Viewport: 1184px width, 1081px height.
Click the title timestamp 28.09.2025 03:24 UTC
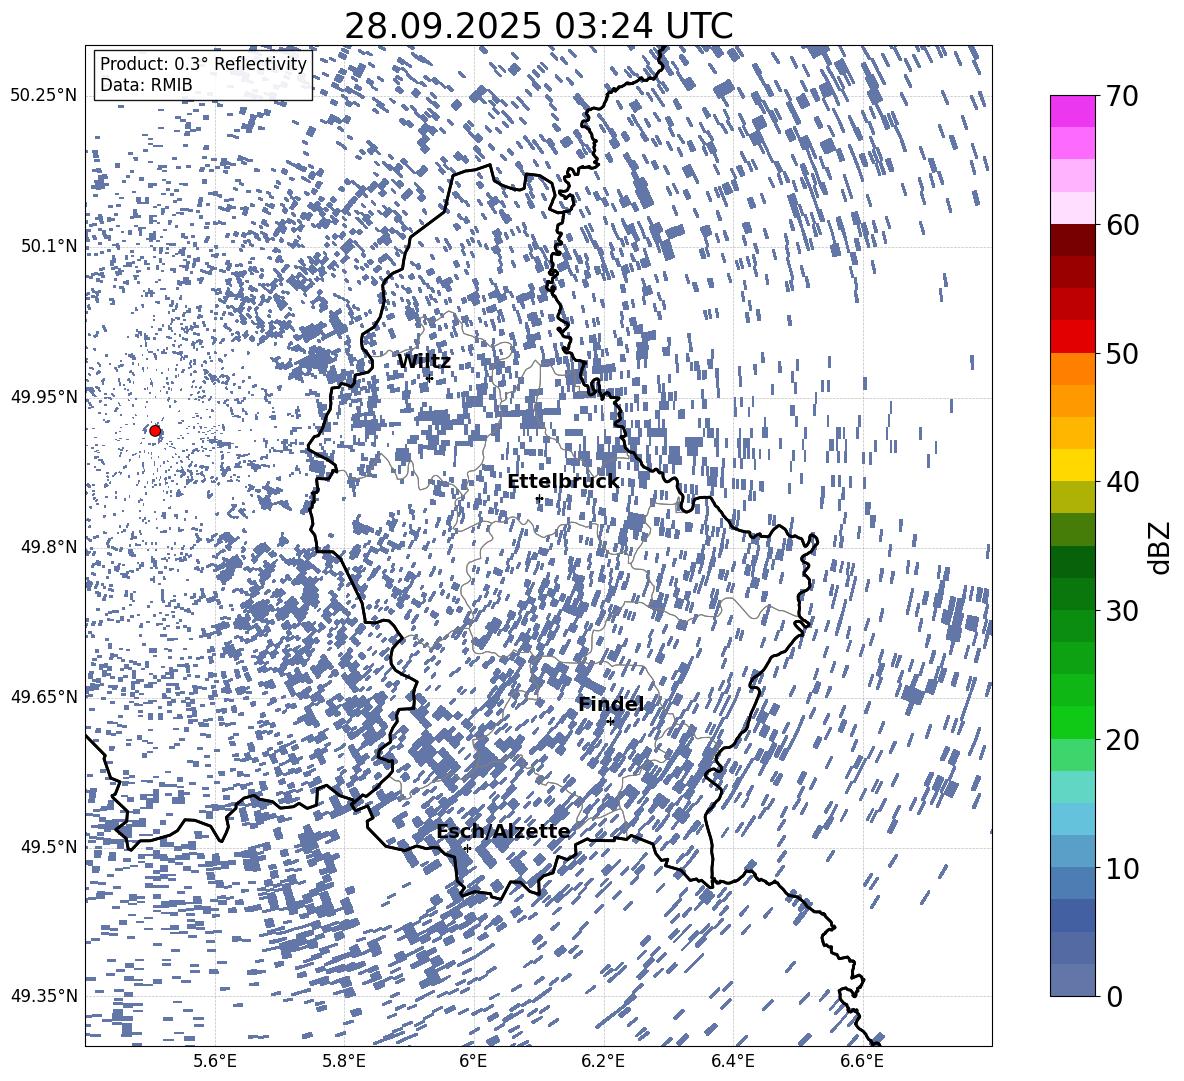click(x=538, y=26)
